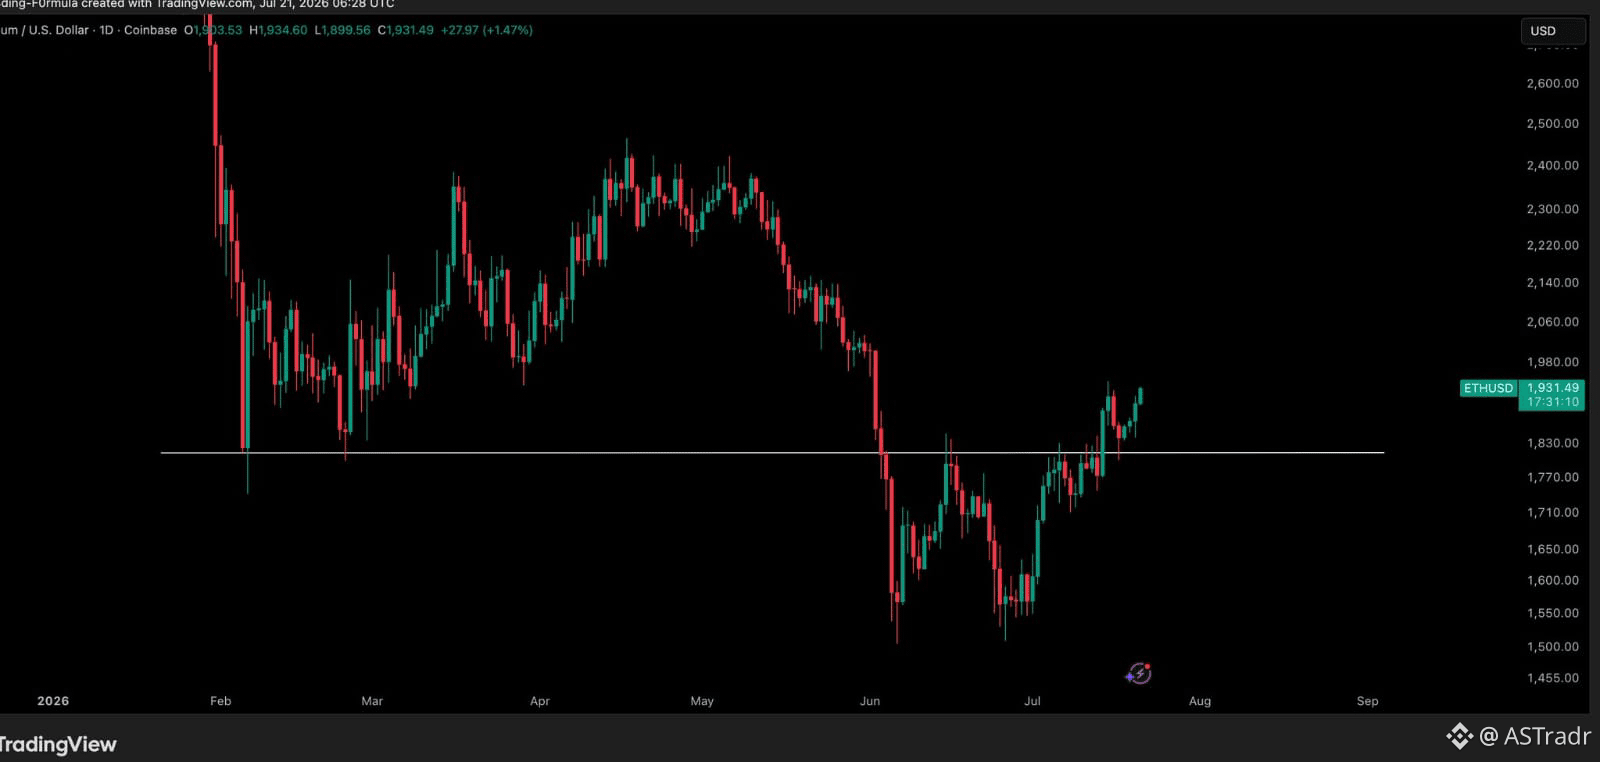1600x762 pixels.
Task: Click the 2,140.00 price scale label
Action: (1553, 283)
